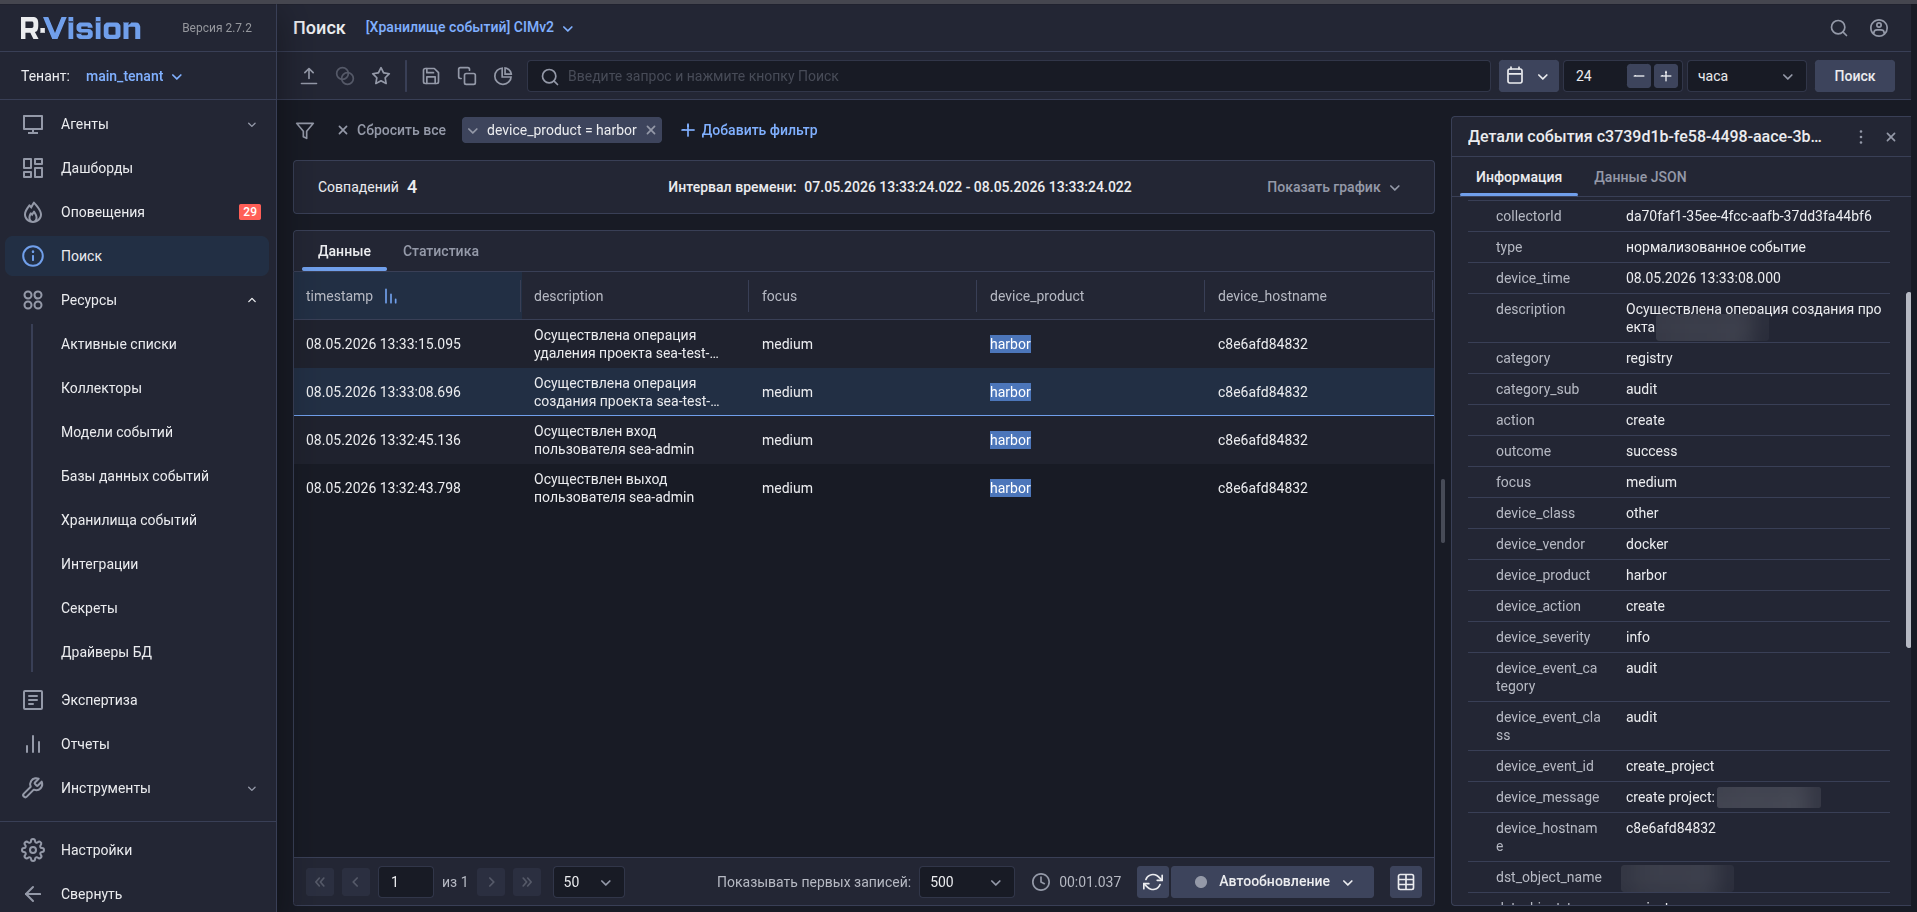1917x912 pixels.
Task: Select the Информация tab in details
Action: pos(1518,177)
